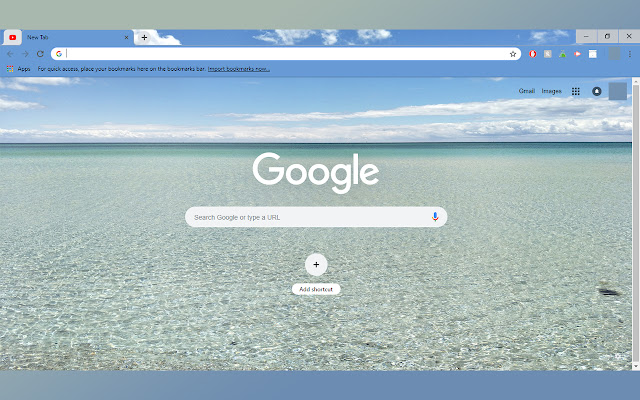Open the green triangle extension icon

[x=562, y=54]
